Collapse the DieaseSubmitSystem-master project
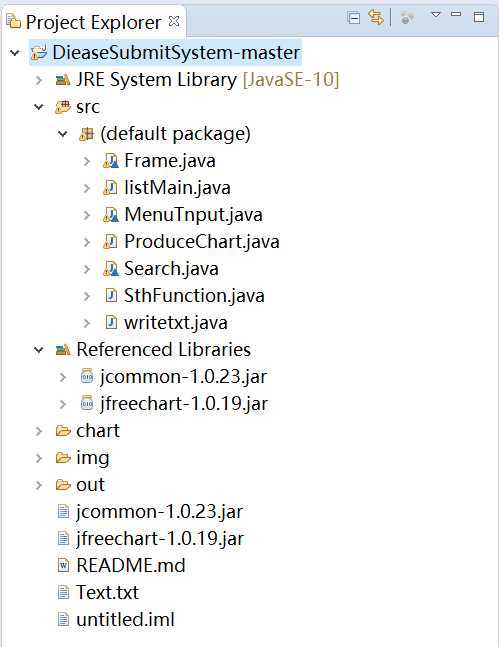Viewport: 499px width, 647px height. click(15, 53)
